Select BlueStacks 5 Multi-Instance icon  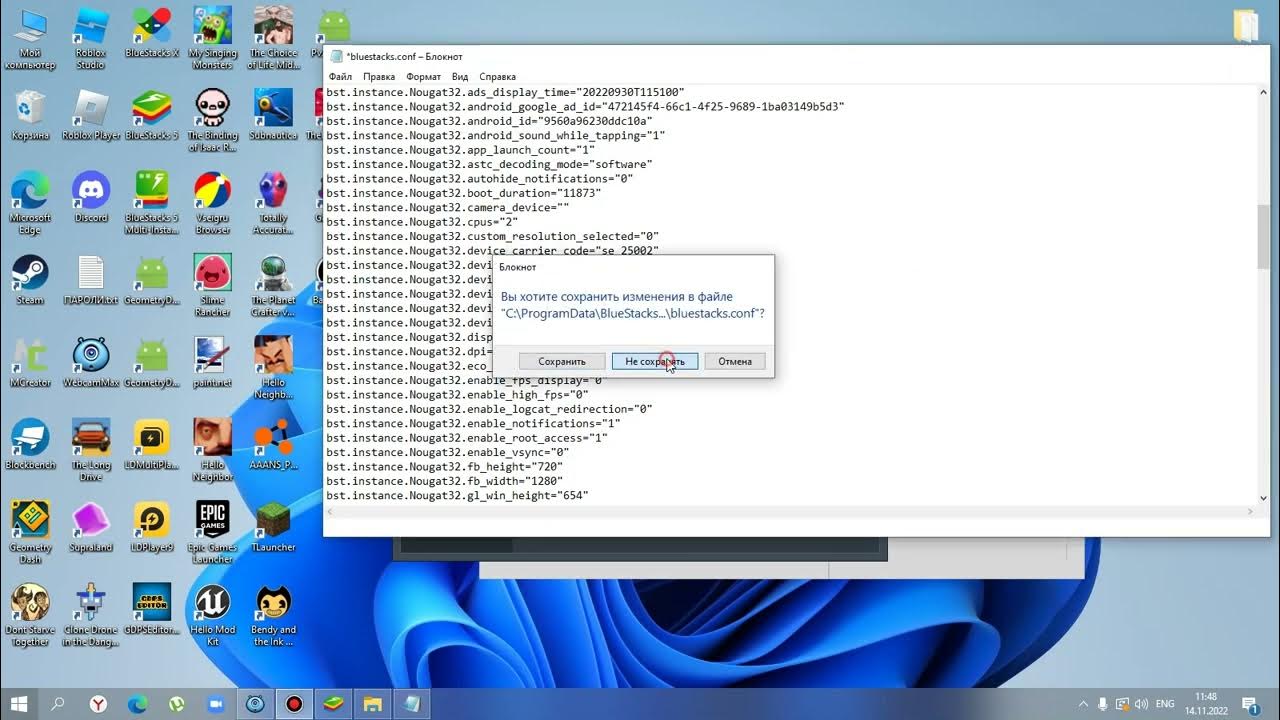[x=152, y=203]
